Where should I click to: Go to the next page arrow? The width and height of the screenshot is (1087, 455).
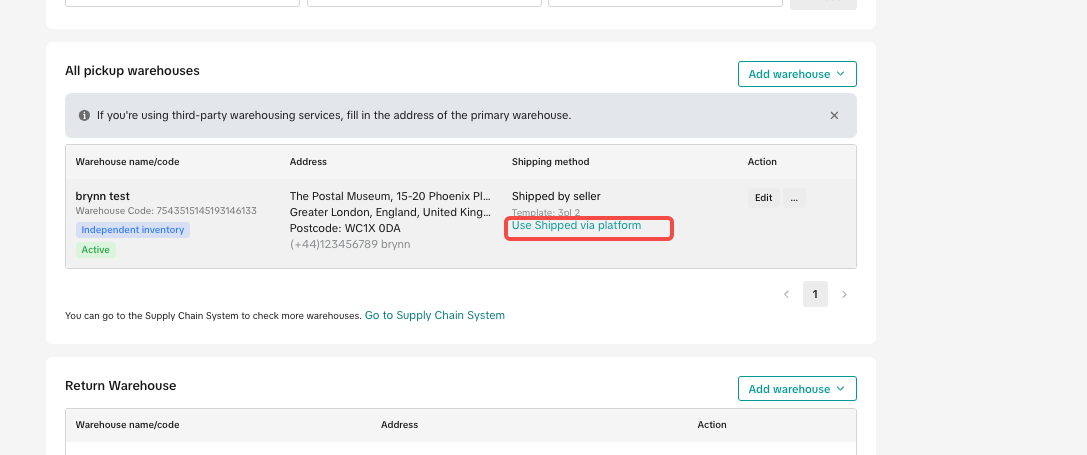[844, 294]
